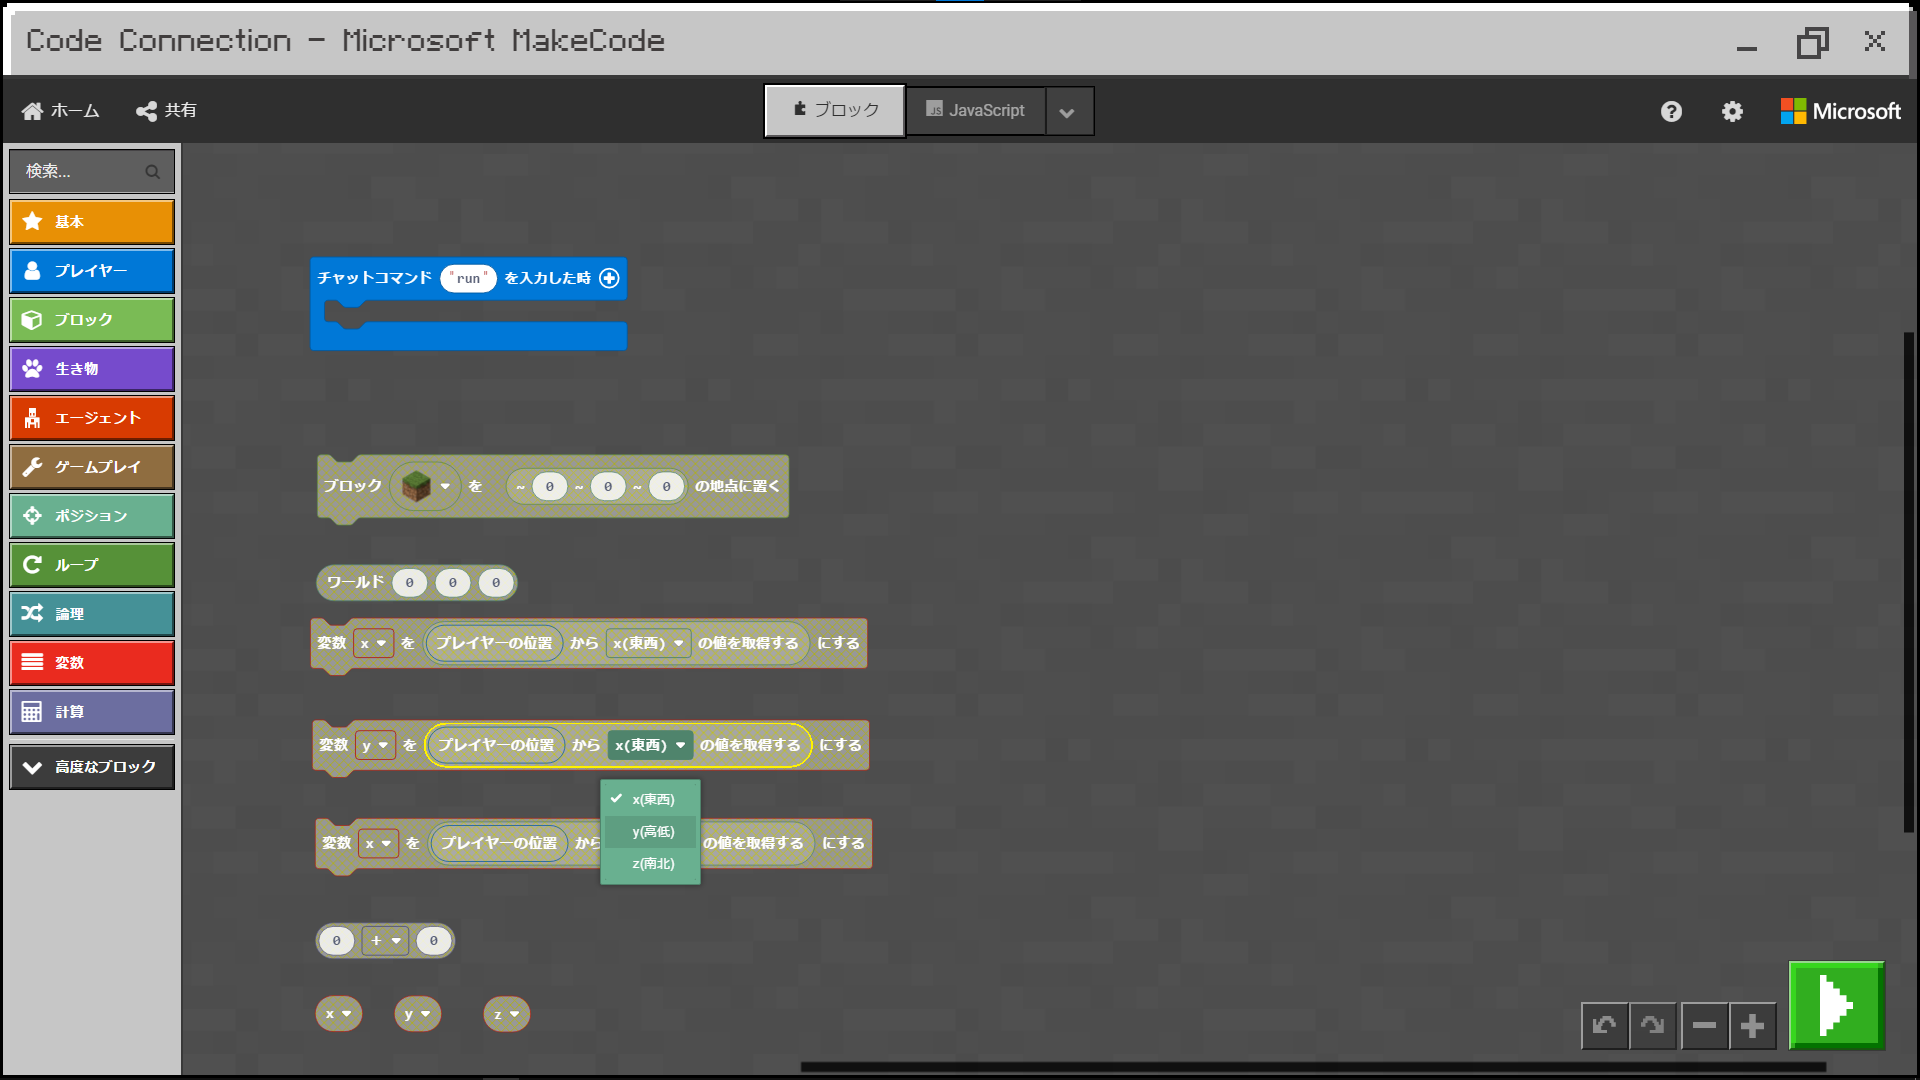Edit first relative coordinate in place block

click(x=549, y=487)
